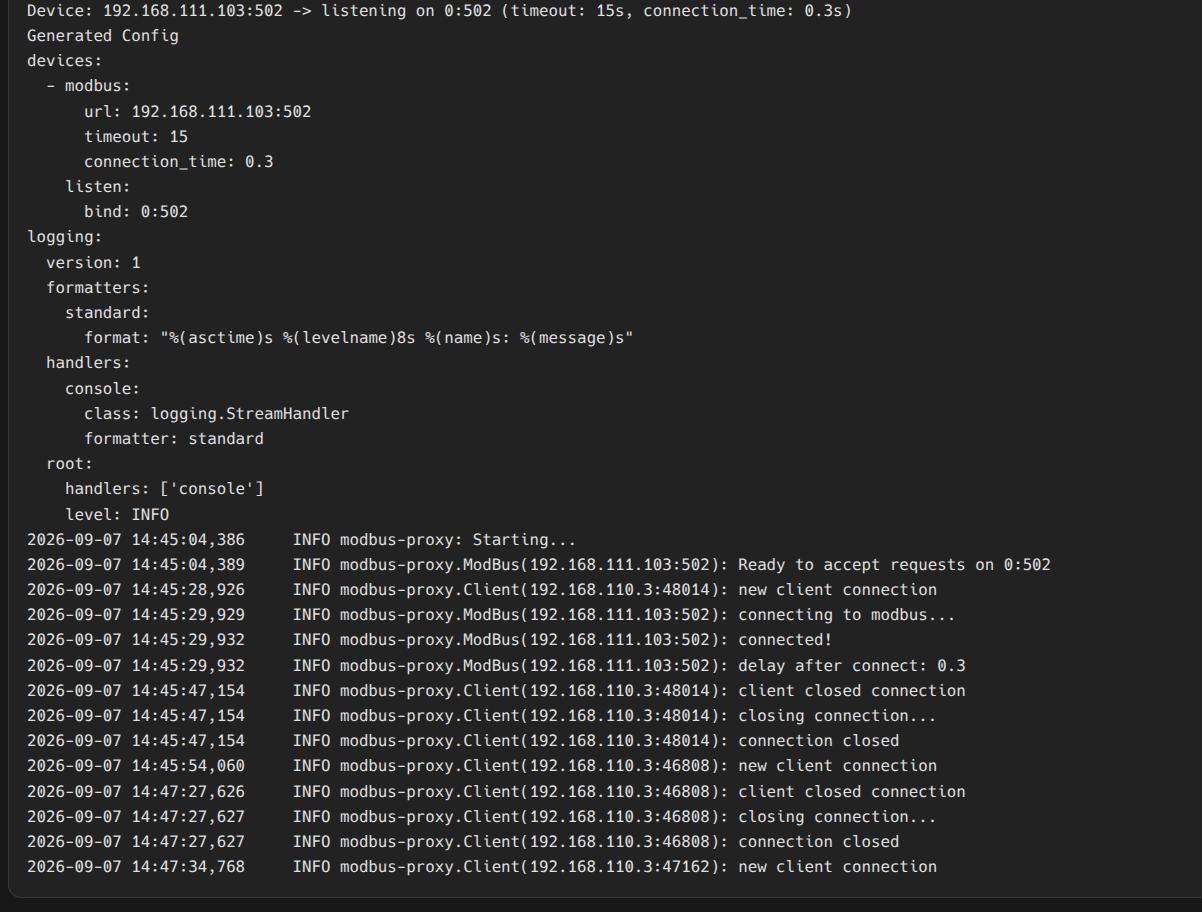Click the 'connection_time: 0.3' line

(x=178, y=161)
